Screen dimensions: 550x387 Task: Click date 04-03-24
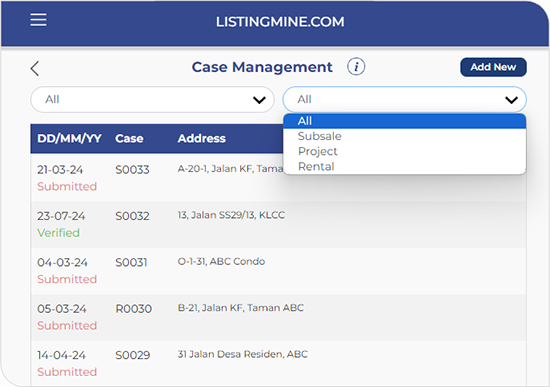click(62, 262)
